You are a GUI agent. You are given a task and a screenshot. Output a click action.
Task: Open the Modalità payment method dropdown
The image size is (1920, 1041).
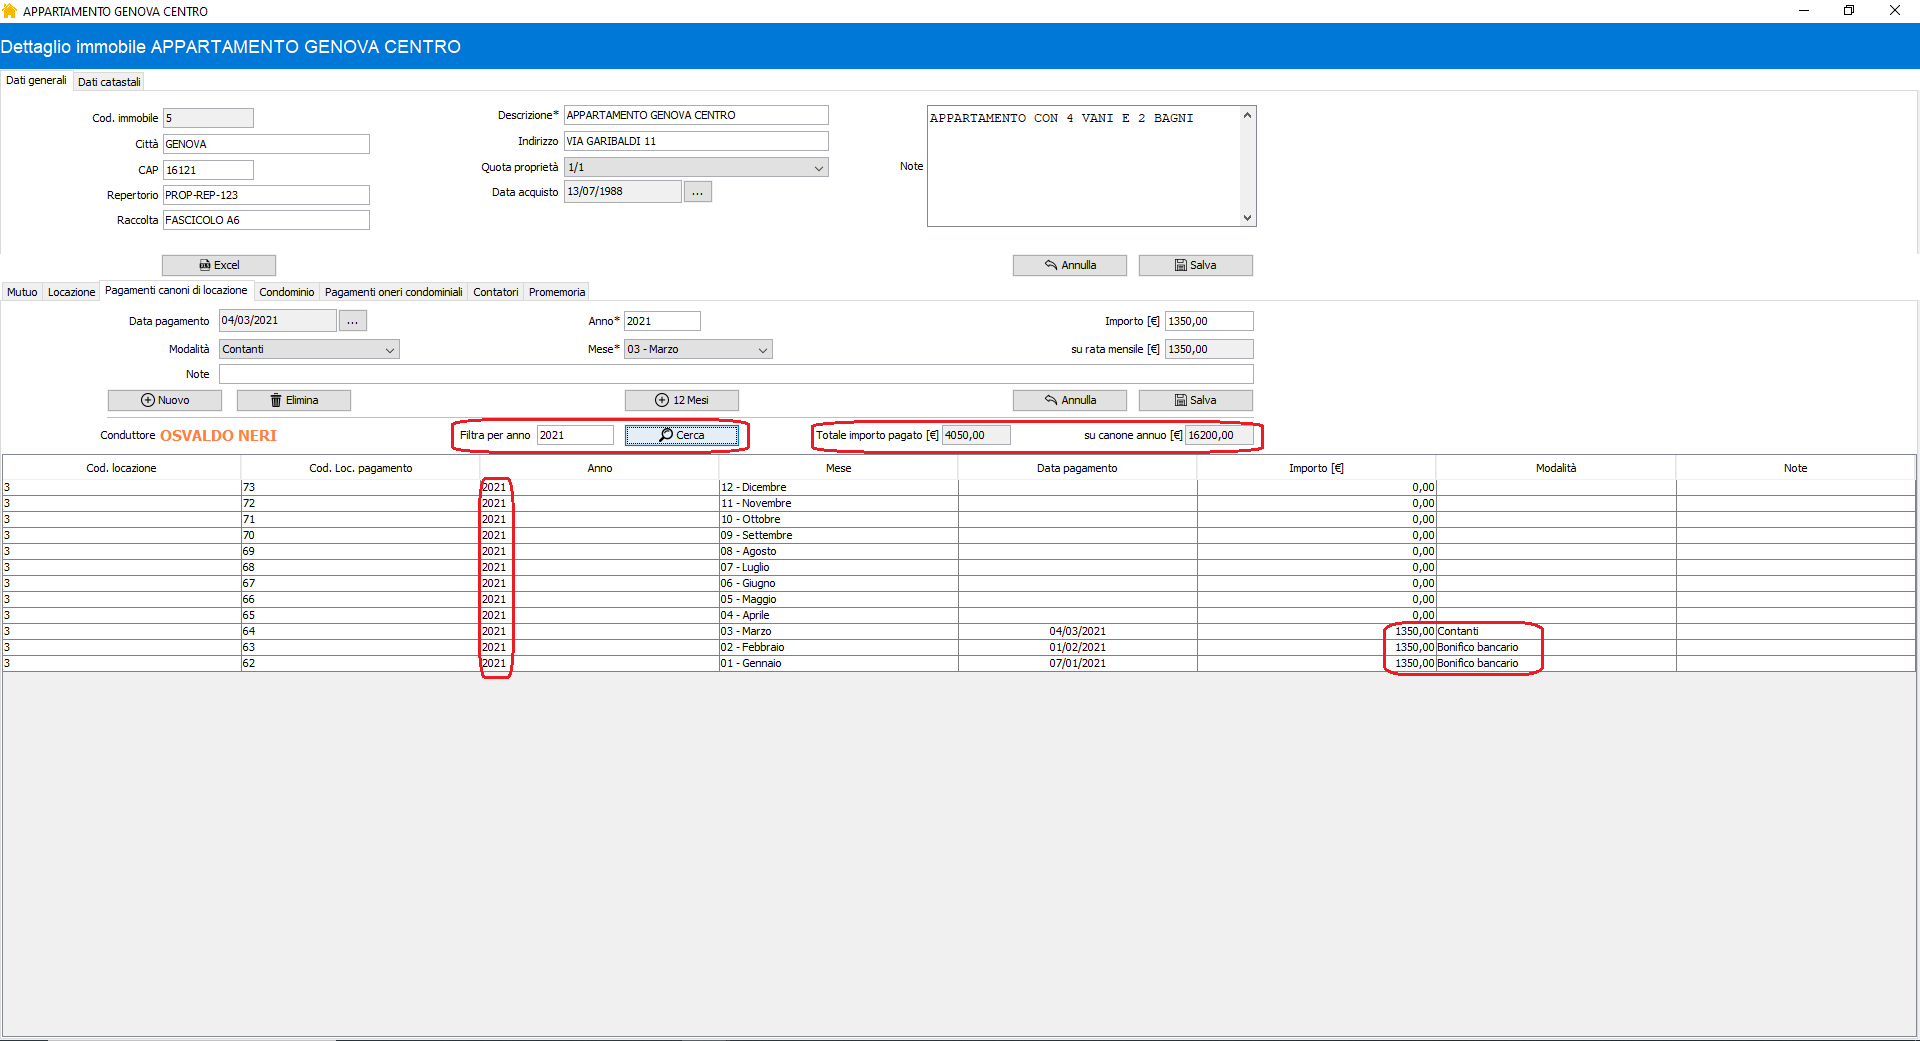coord(389,350)
